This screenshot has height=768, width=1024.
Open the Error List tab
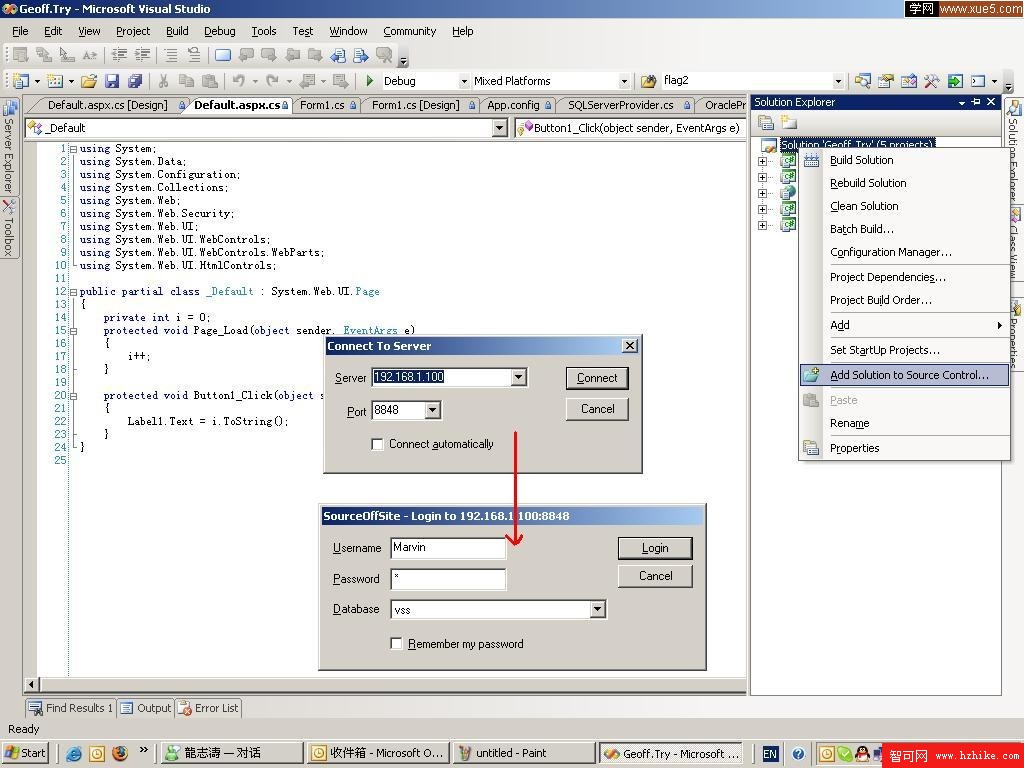[x=209, y=708]
